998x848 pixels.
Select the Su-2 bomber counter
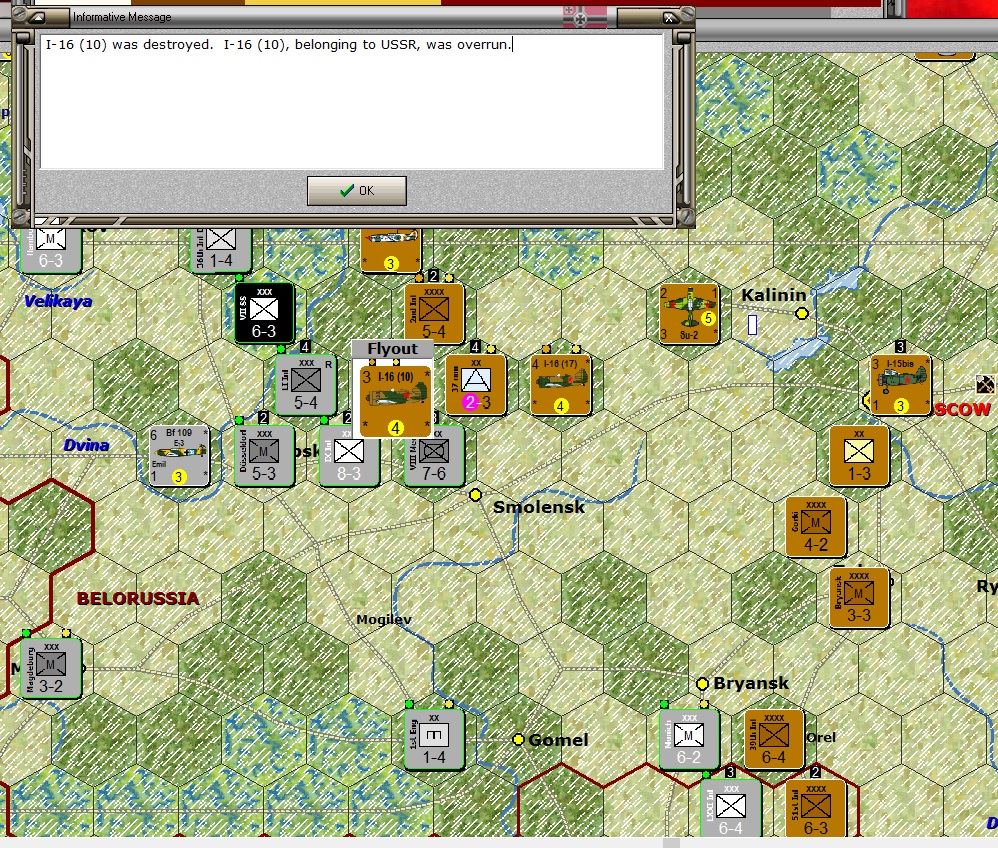689,313
